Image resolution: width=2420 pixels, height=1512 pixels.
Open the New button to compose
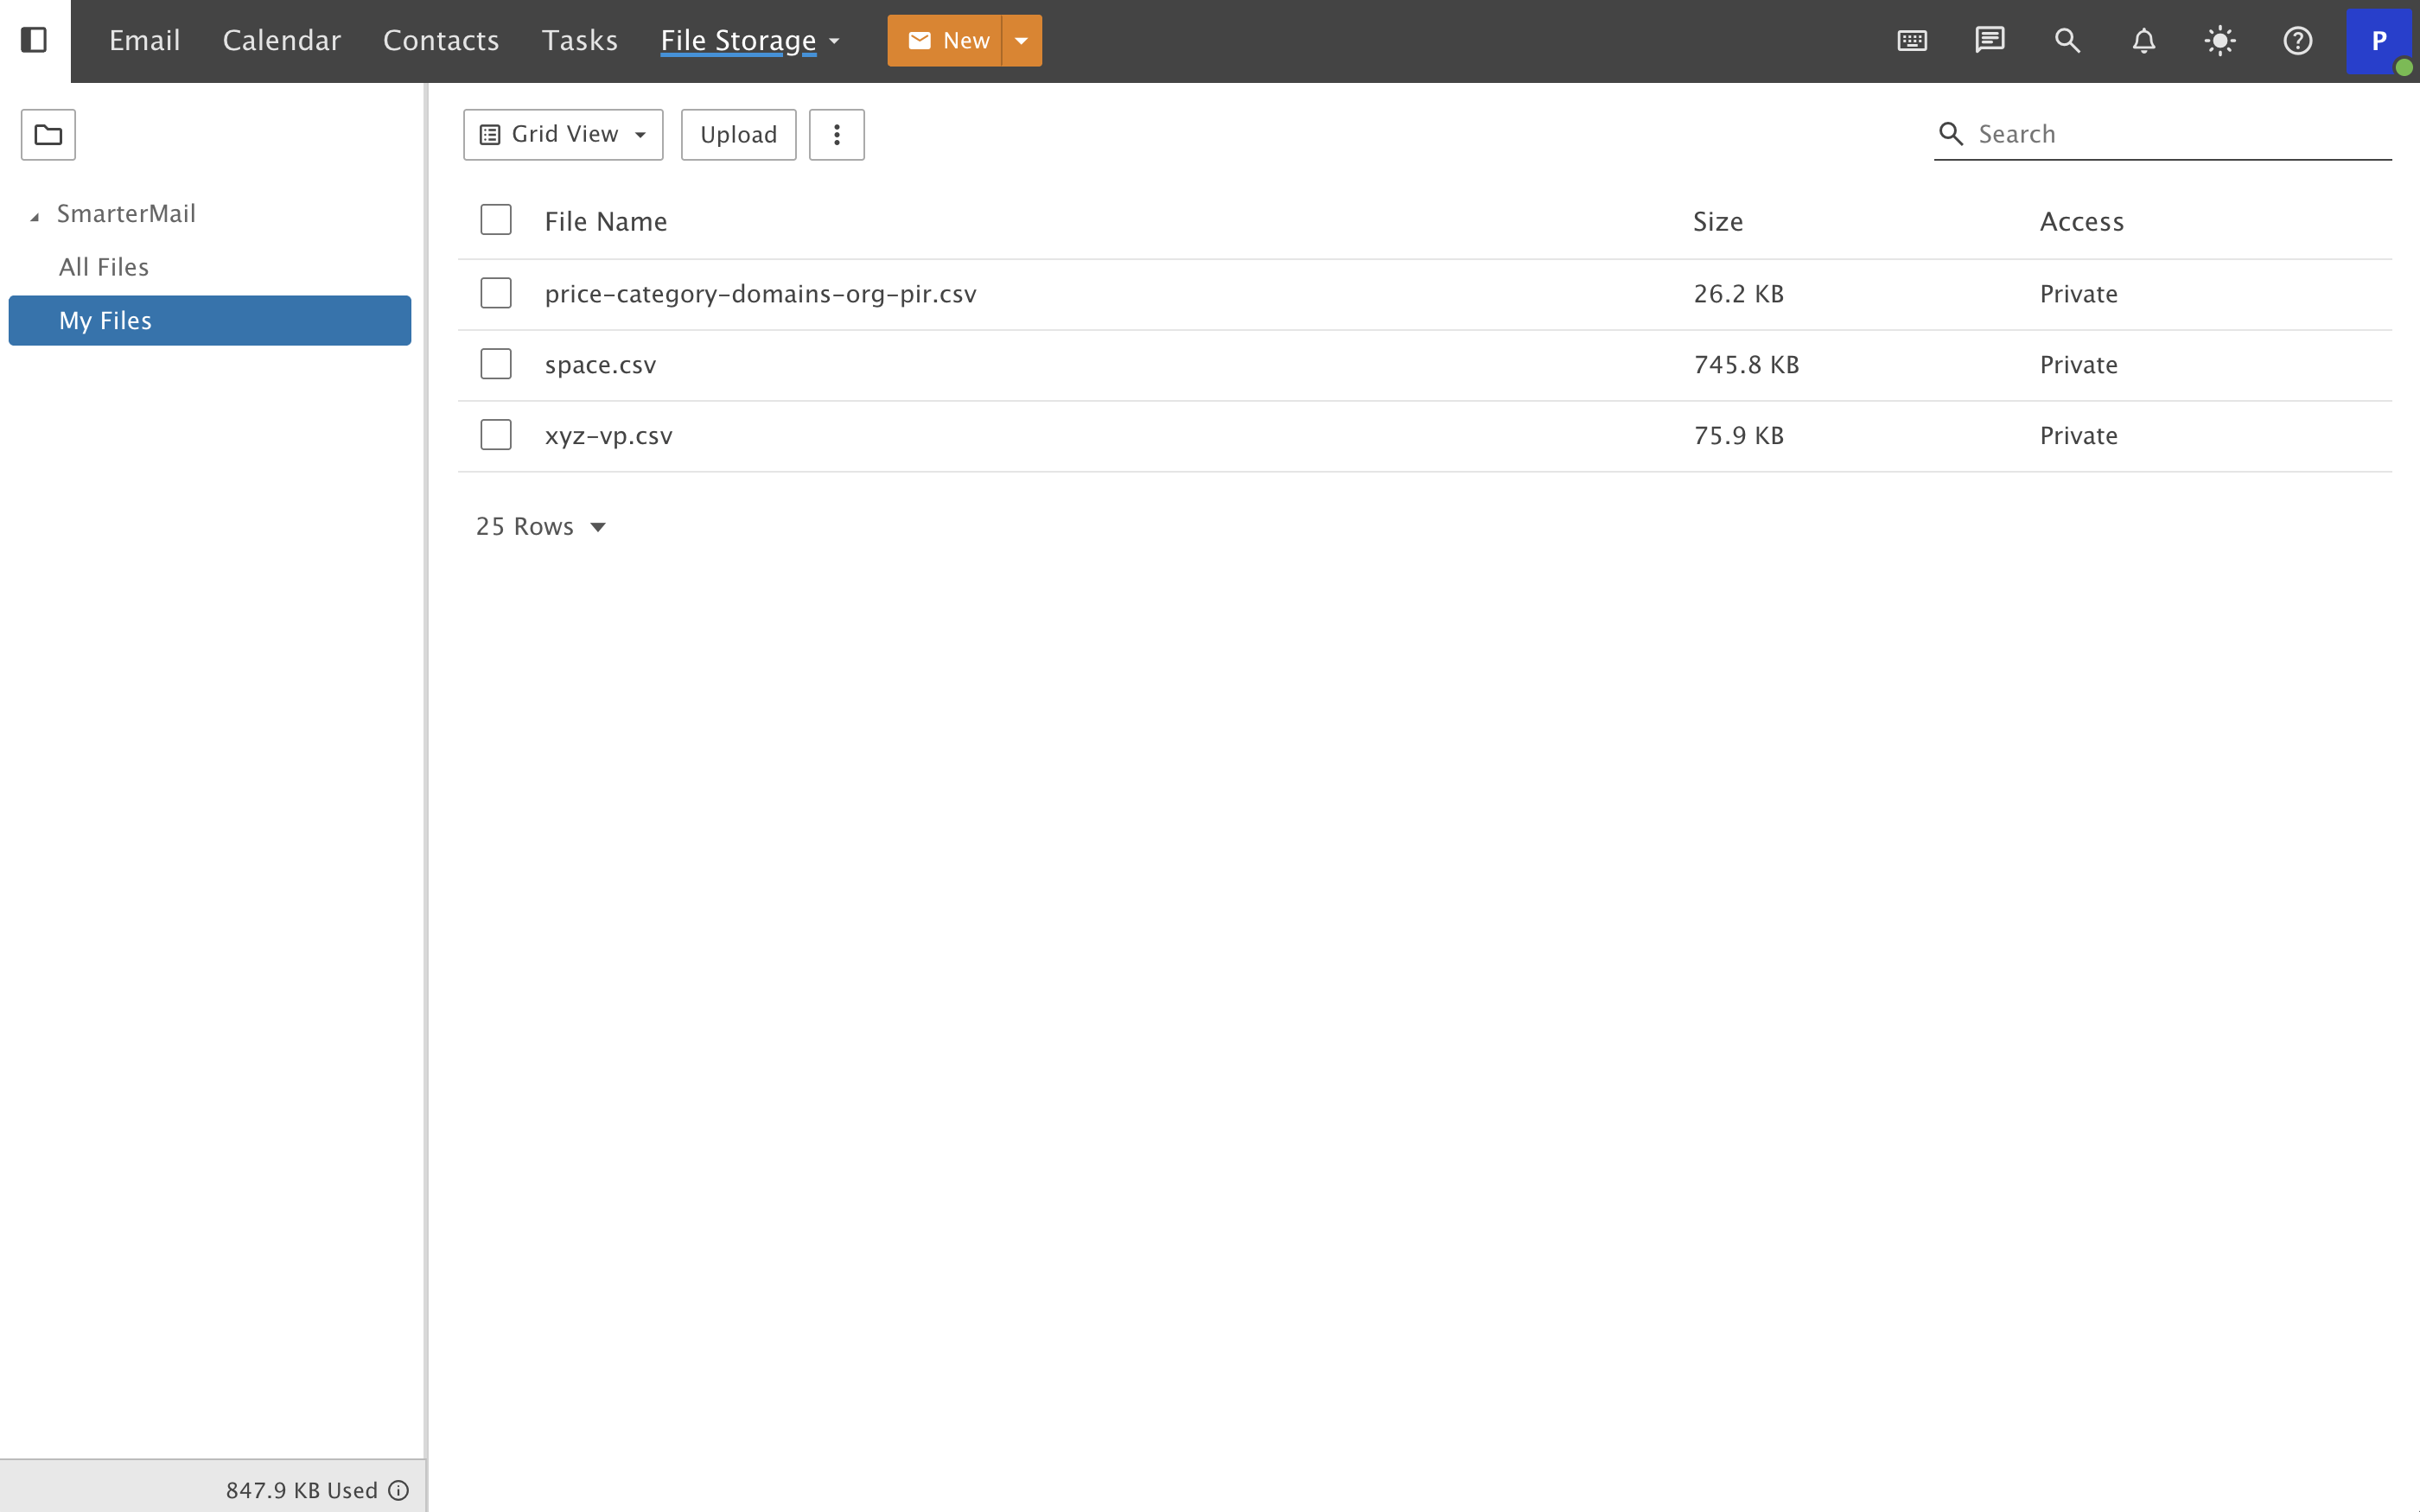click(946, 40)
